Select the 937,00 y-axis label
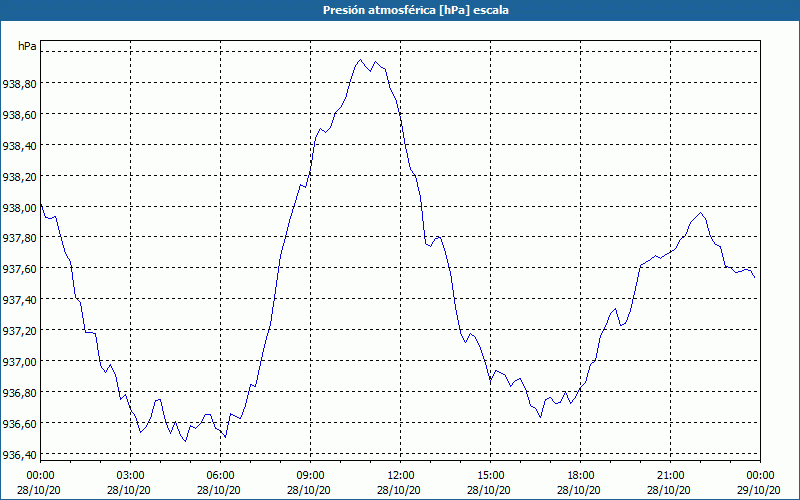This screenshot has height=500, width=800. (x=19, y=362)
